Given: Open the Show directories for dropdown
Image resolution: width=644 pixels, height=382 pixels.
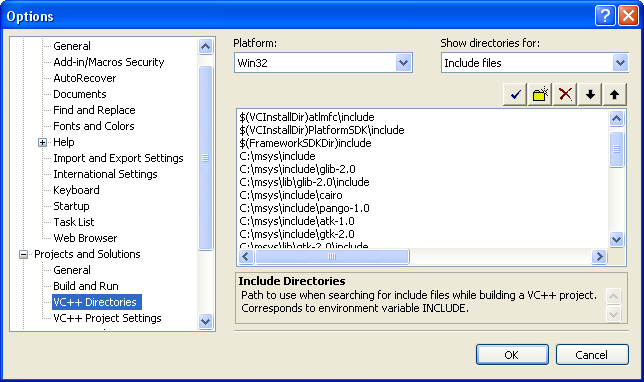Looking at the screenshot, I should coord(620,63).
